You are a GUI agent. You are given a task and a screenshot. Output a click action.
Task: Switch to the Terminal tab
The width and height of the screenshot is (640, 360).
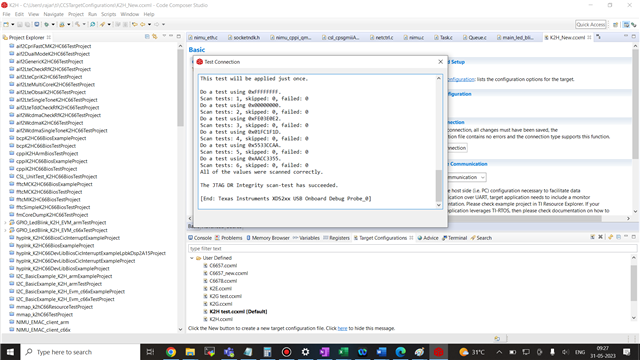(x=454, y=238)
